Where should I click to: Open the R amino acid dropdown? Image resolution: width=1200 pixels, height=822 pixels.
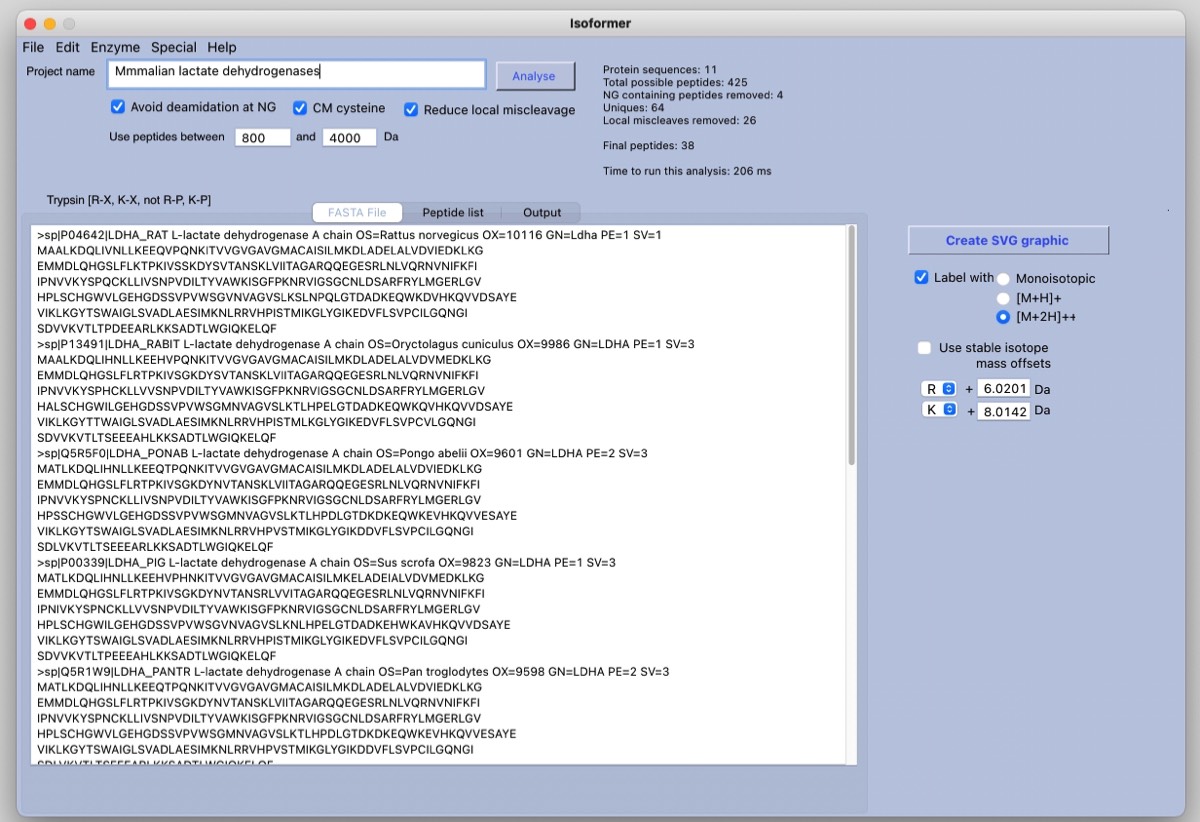[x=939, y=388]
